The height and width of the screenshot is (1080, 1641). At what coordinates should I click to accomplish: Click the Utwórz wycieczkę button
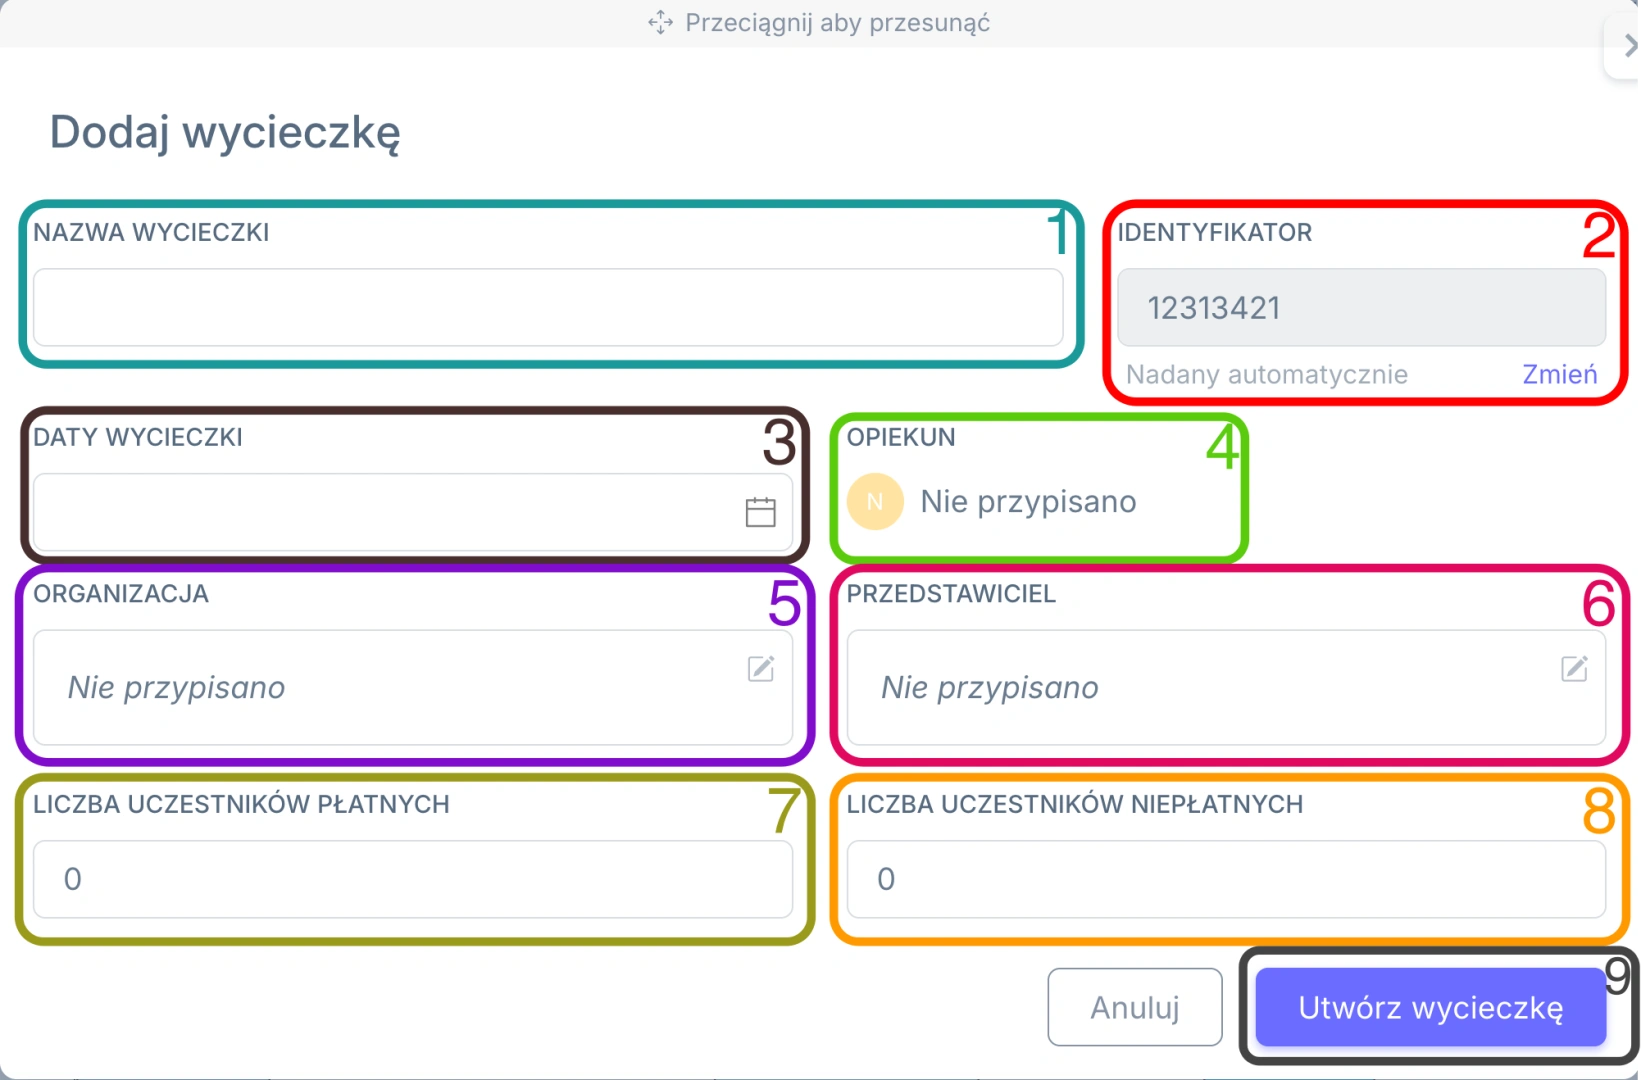(x=1430, y=1007)
